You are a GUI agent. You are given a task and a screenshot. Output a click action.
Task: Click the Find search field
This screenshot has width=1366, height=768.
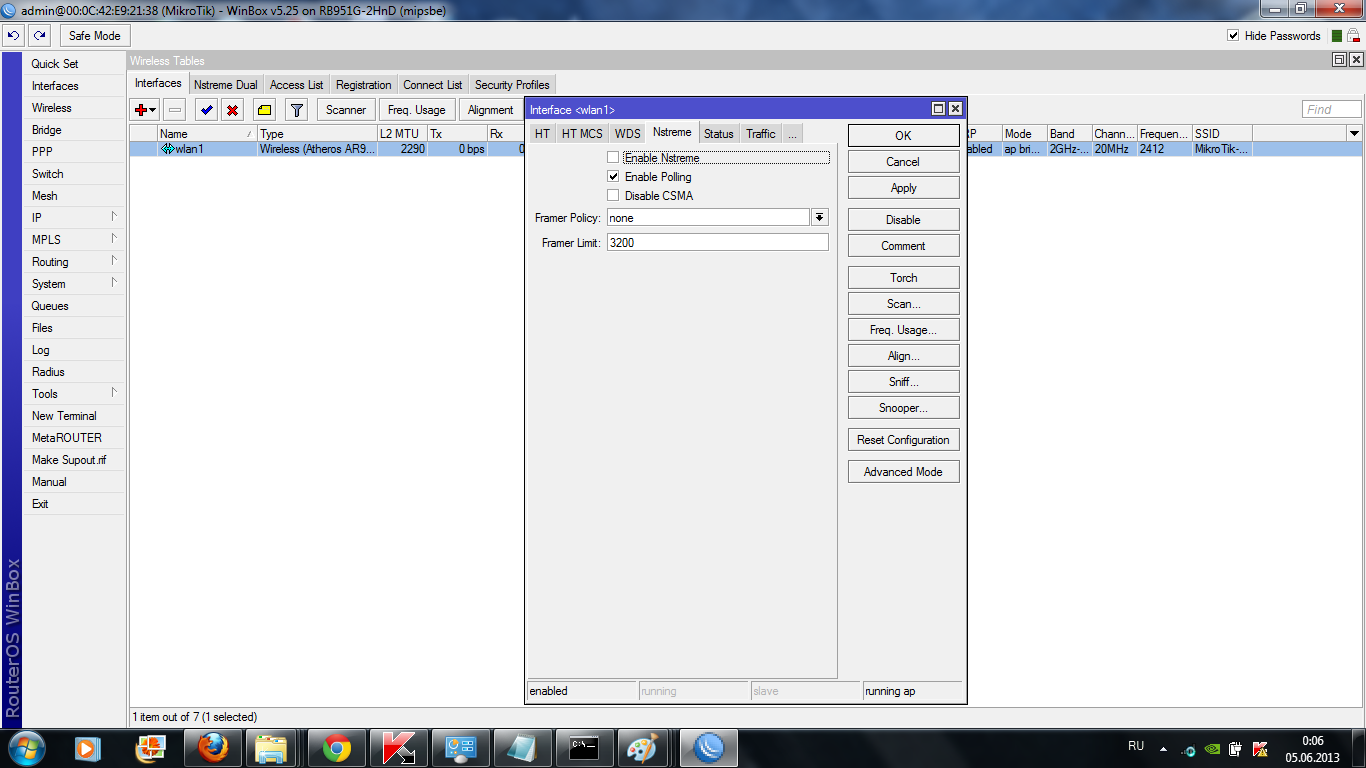[1331, 110]
